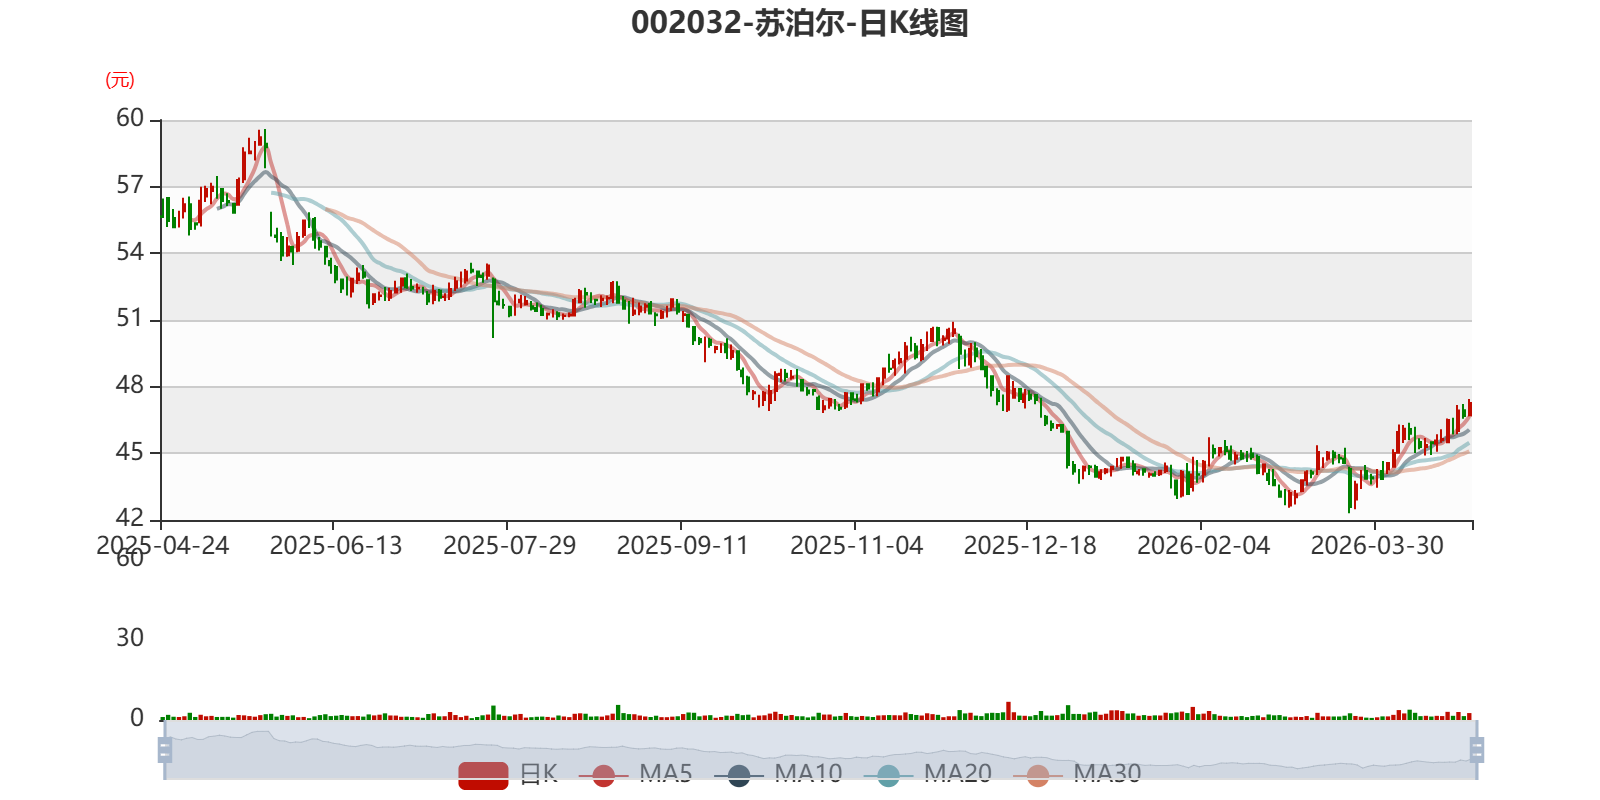Click the right data zoom slider handle
The height and width of the screenshot is (800, 1600).
pyautogui.click(x=1476, y=749)
